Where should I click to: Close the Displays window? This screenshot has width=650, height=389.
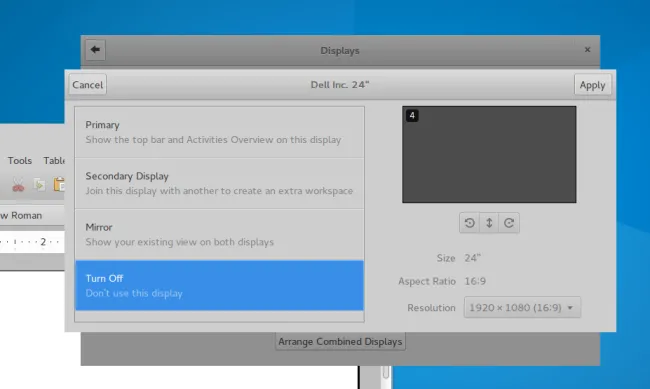[x=587, y=50]
